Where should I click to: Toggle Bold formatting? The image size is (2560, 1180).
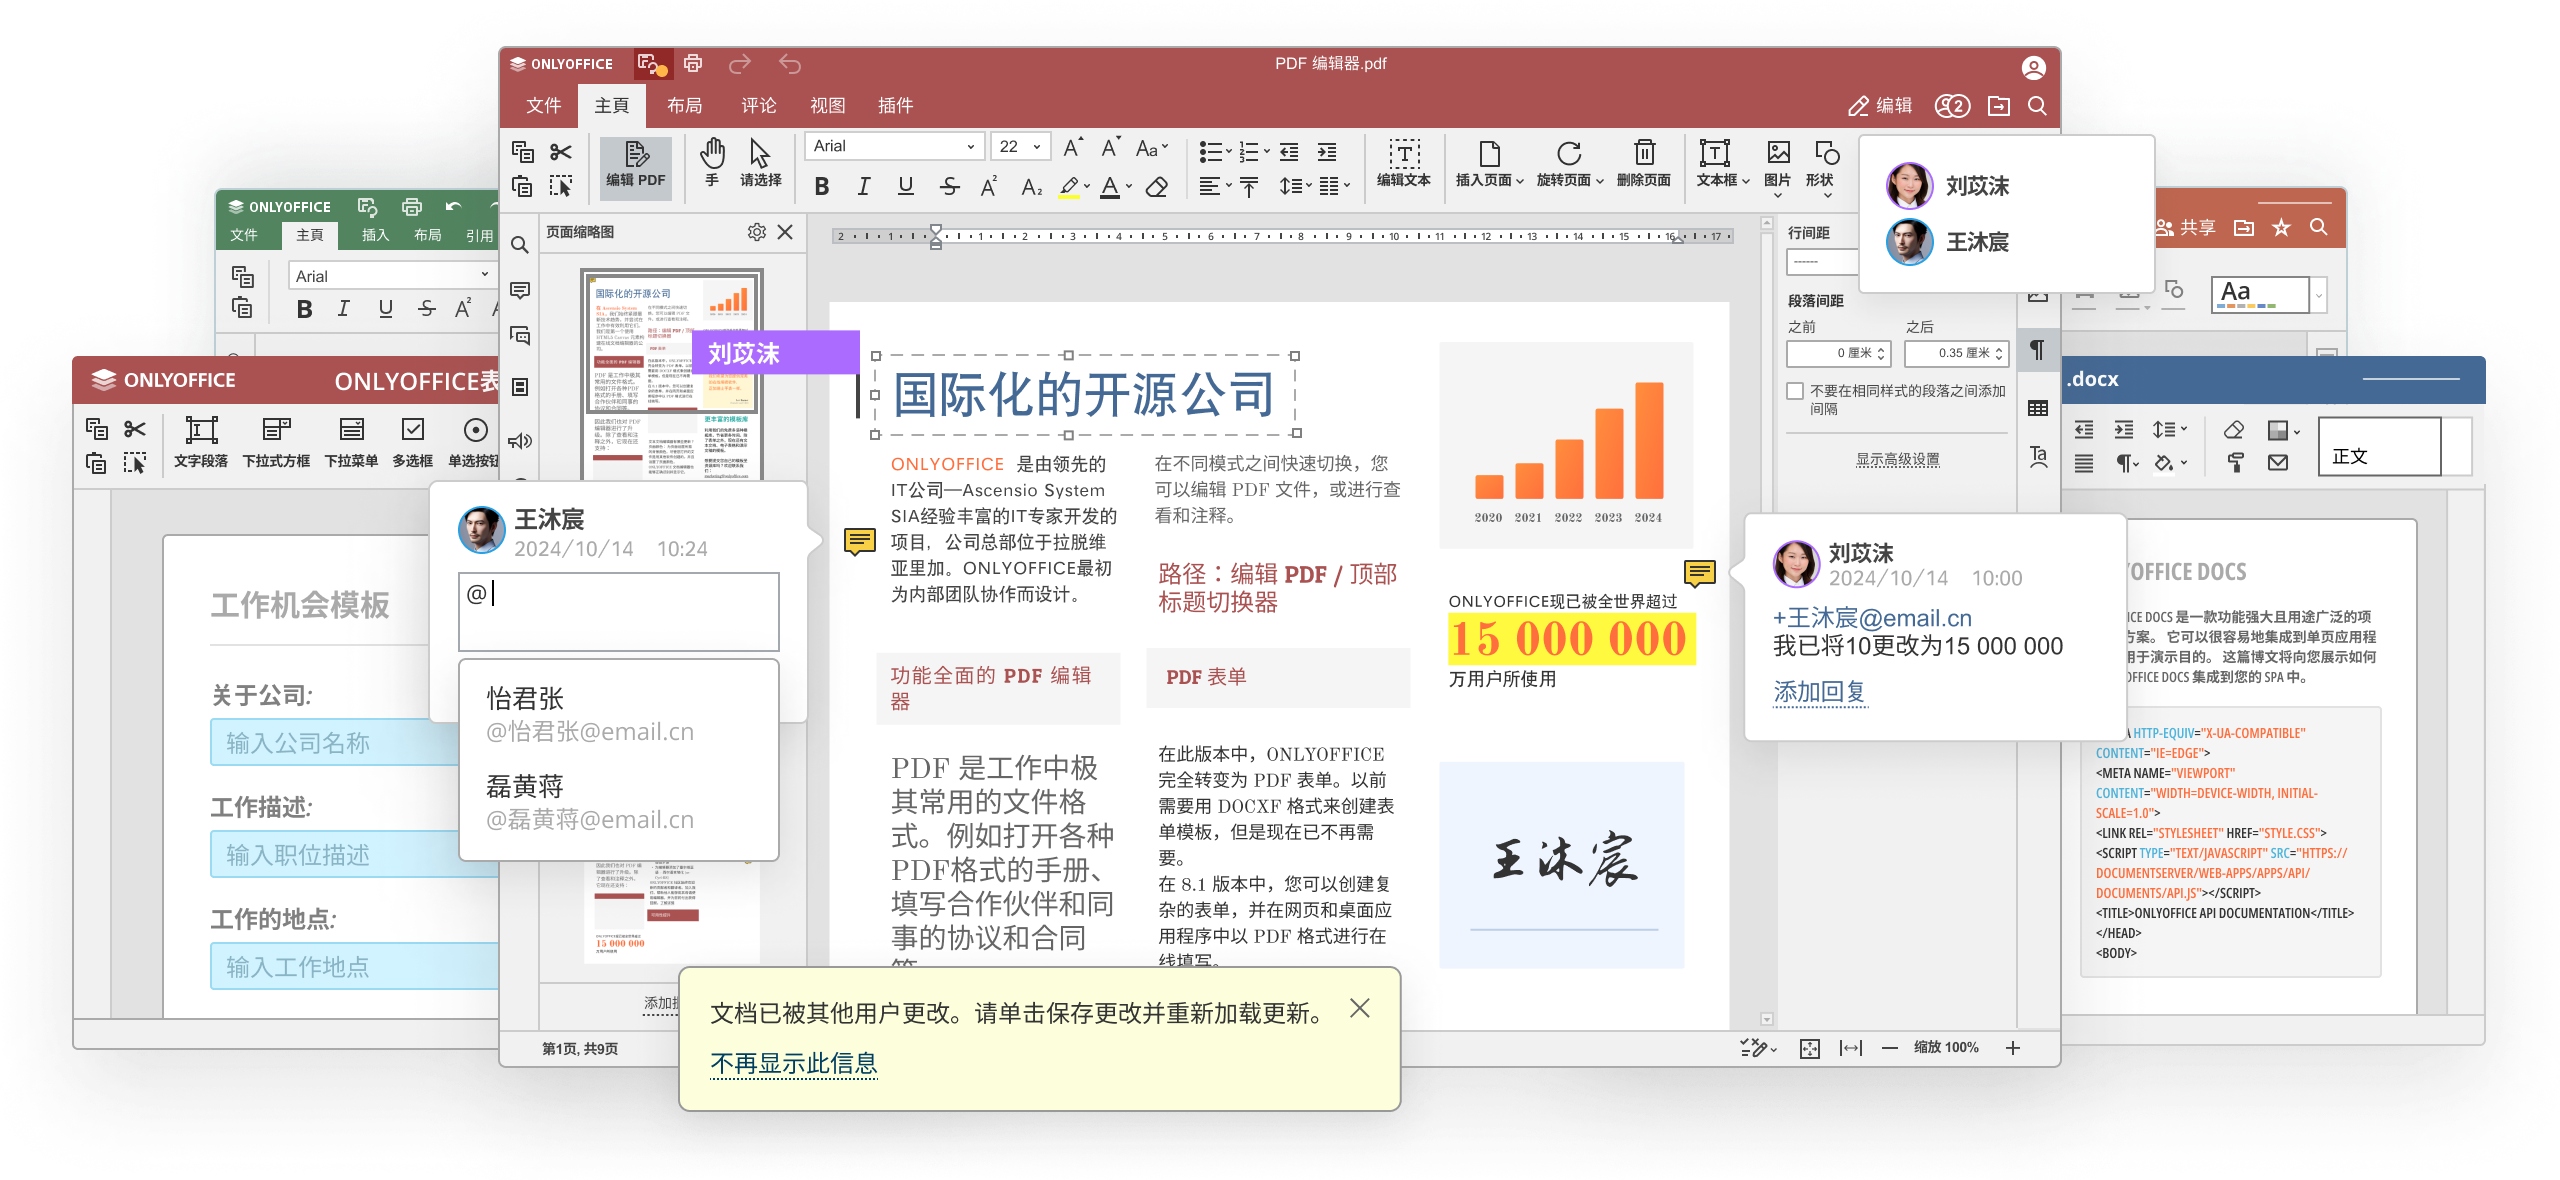click(x=821, y=185)
